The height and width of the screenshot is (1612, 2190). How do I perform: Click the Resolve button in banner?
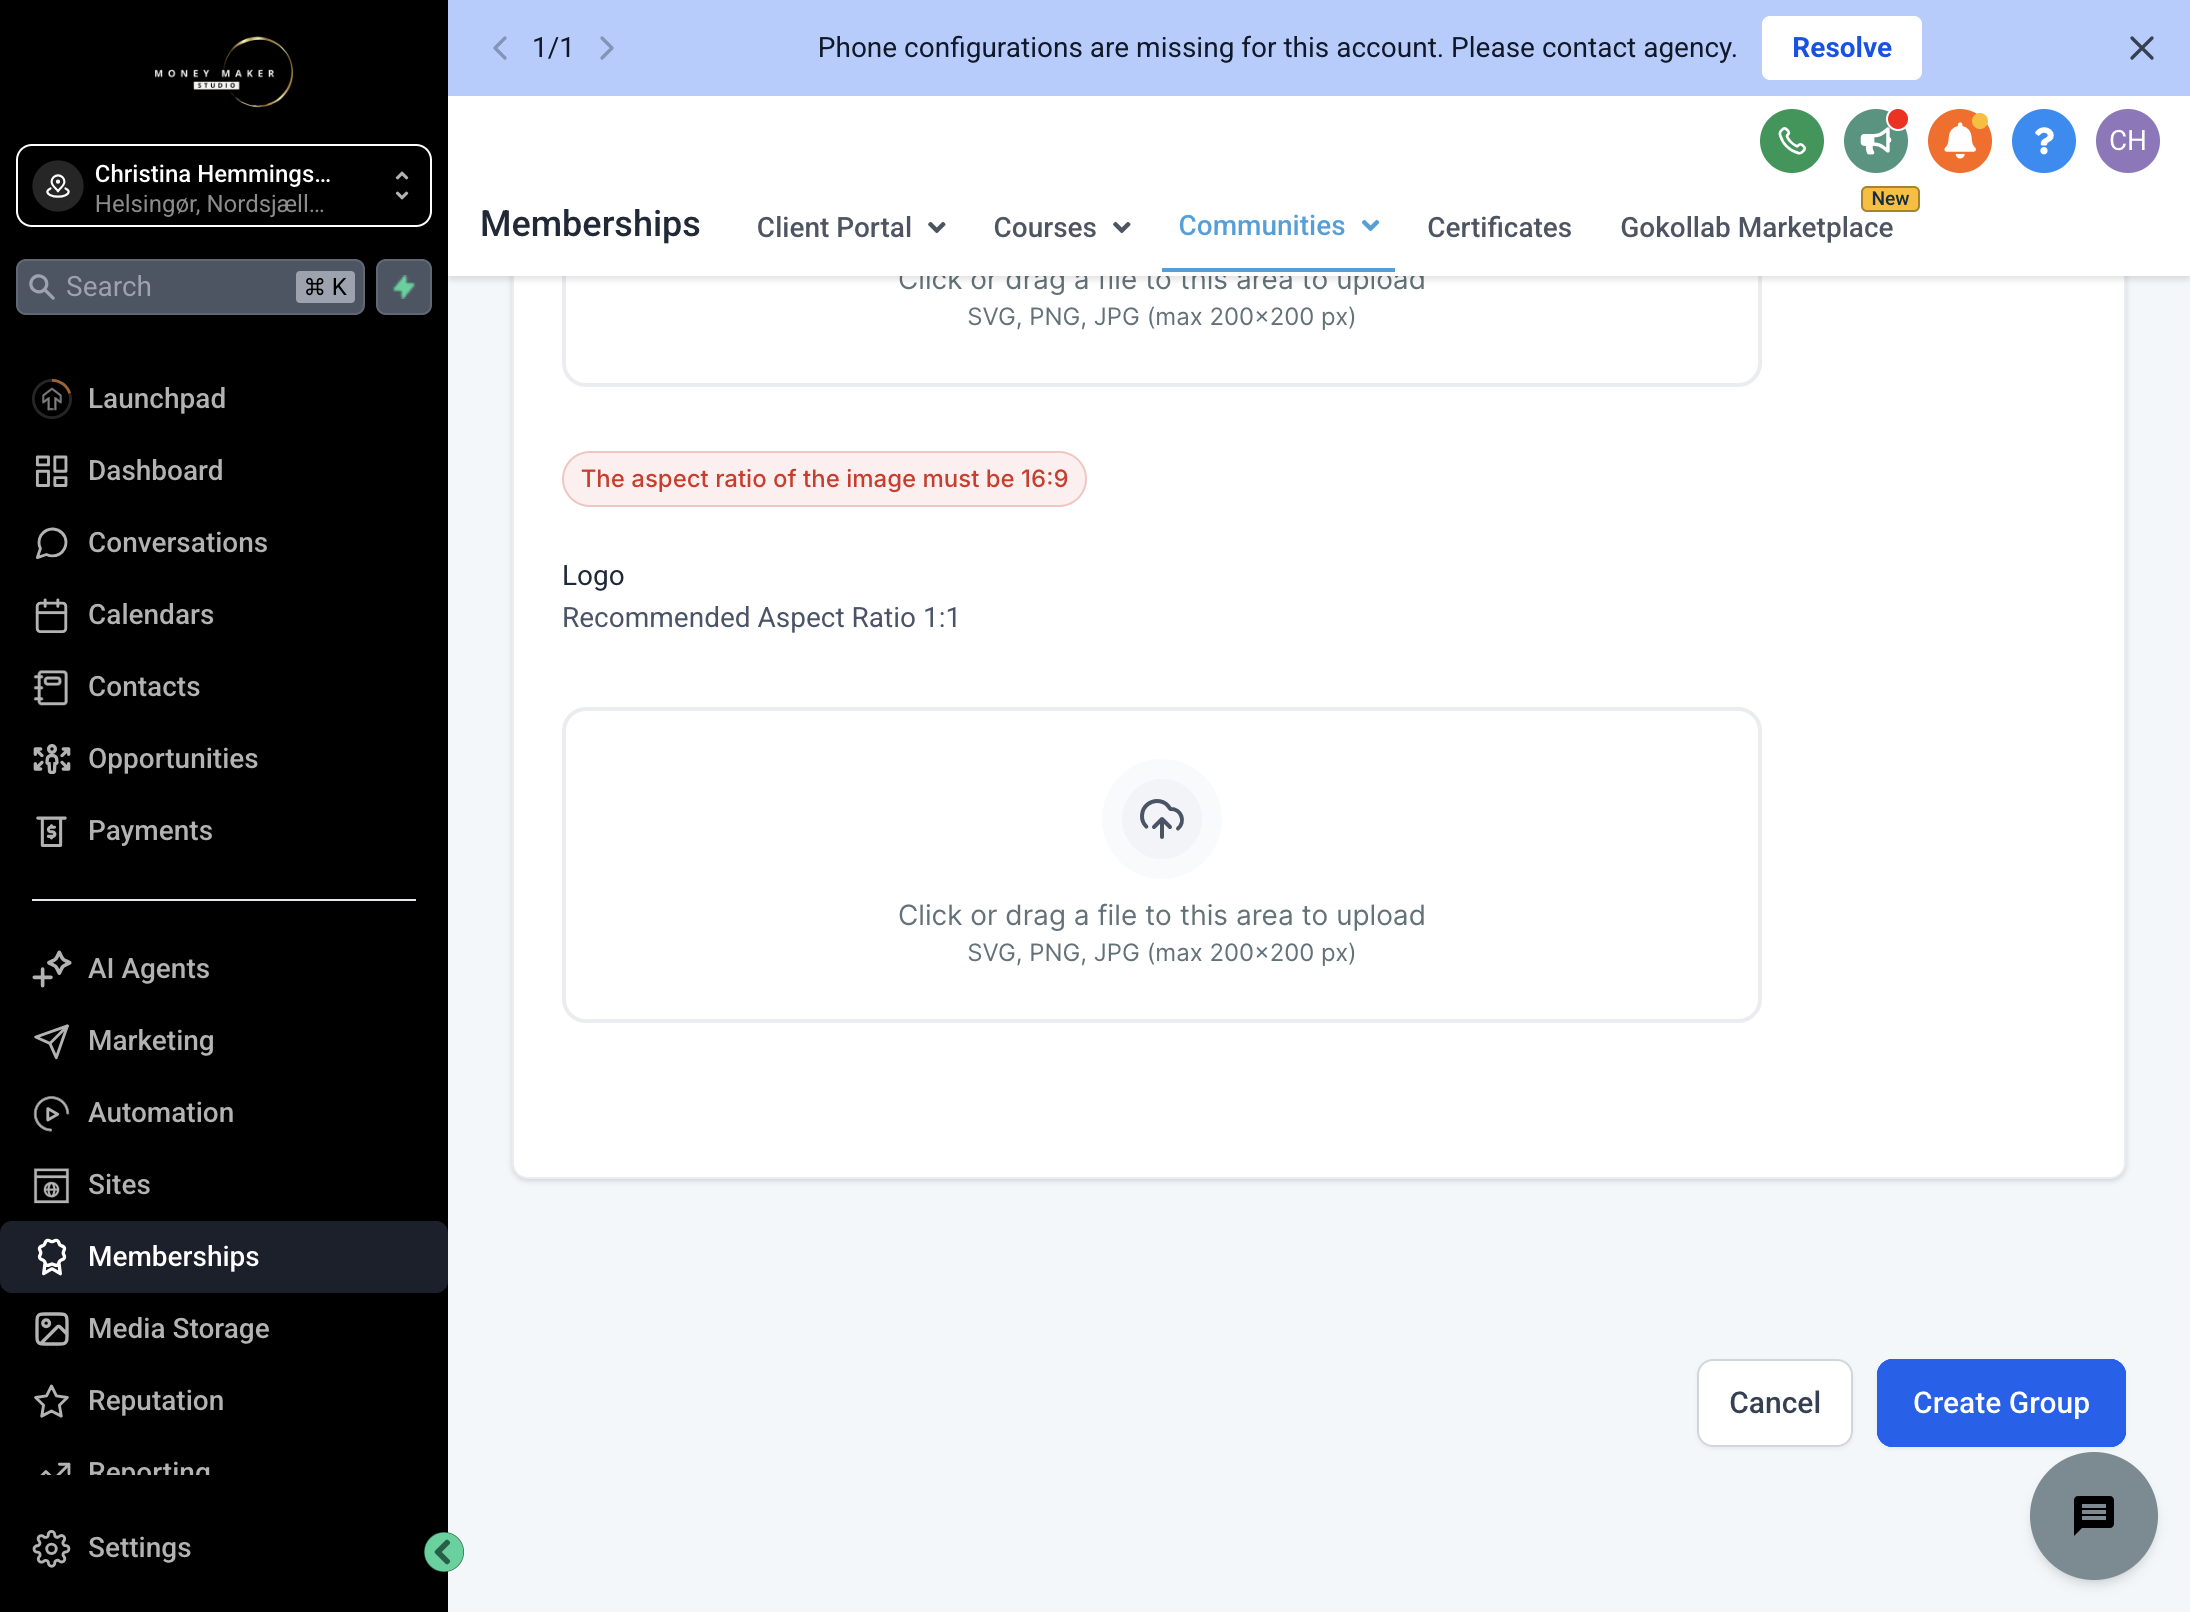(x=1841, y=48)
